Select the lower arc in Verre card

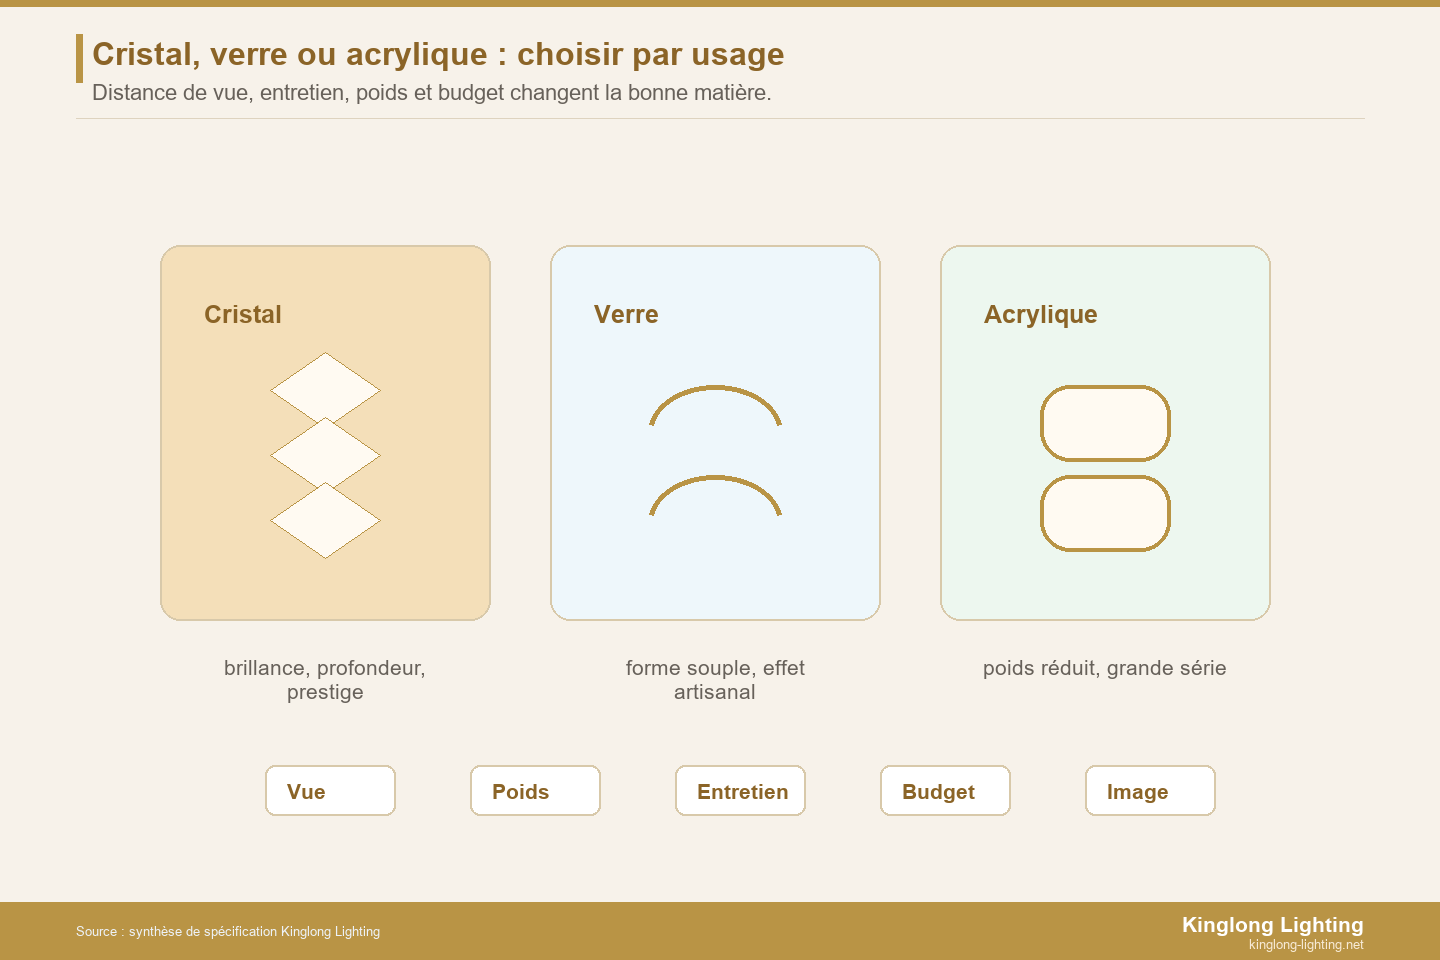tap(715, 495)
